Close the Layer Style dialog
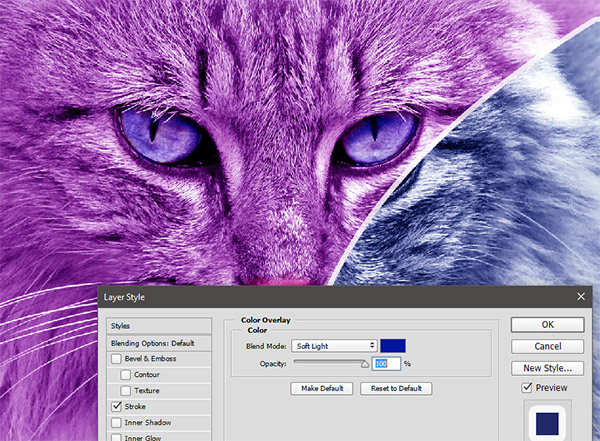The height and width of the screenshot is (441, 600). click(x=581, y=297)
